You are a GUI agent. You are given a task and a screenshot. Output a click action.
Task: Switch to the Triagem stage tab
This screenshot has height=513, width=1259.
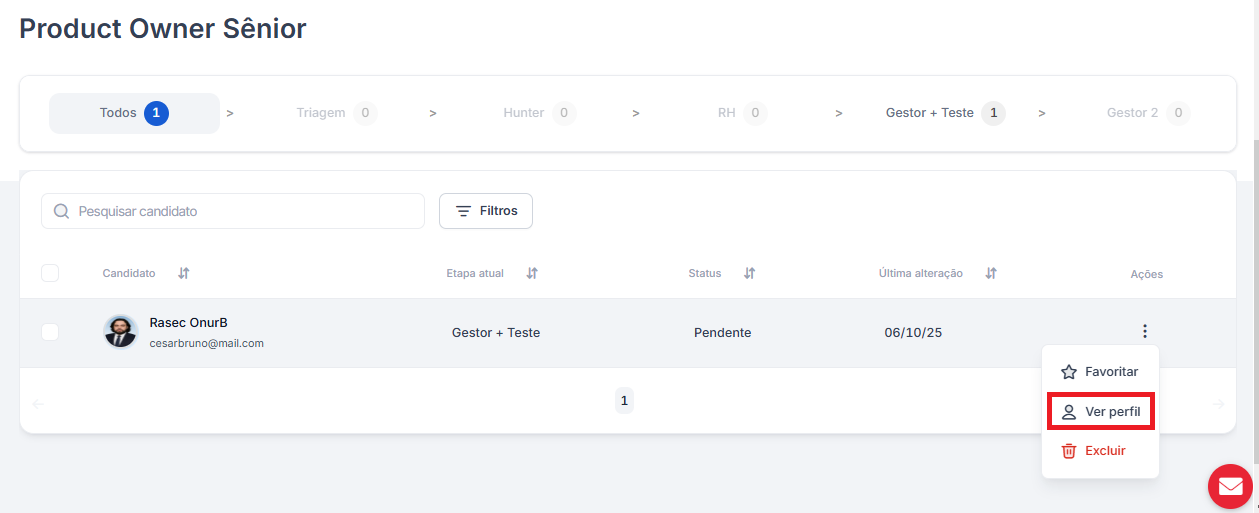(x=336, y=113)
